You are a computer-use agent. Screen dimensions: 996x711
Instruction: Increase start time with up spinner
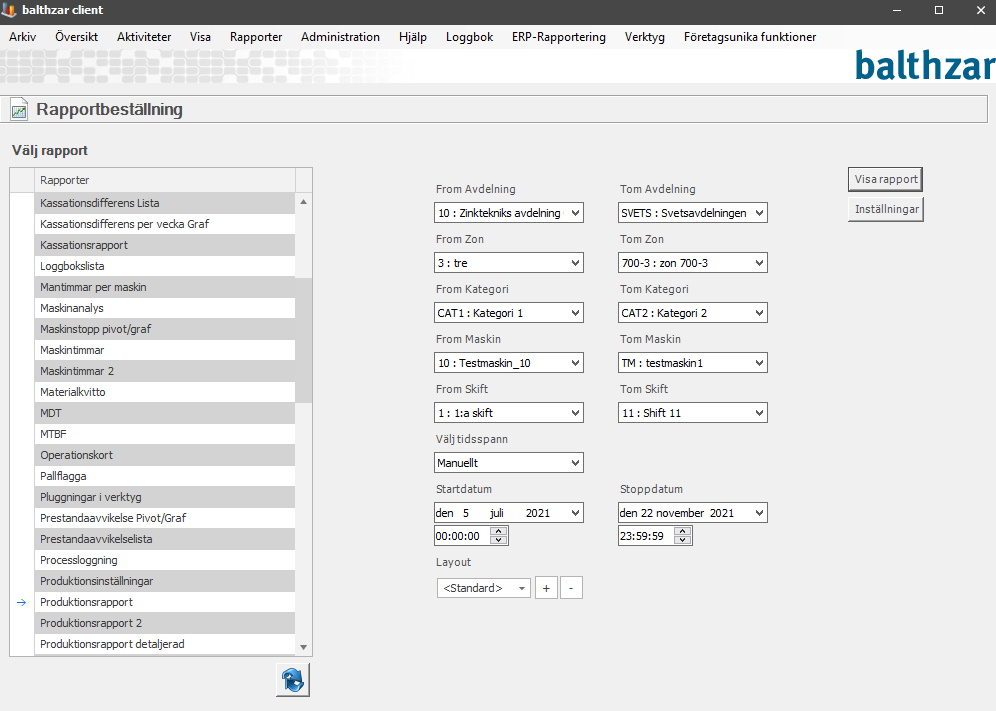click(499, 531)
